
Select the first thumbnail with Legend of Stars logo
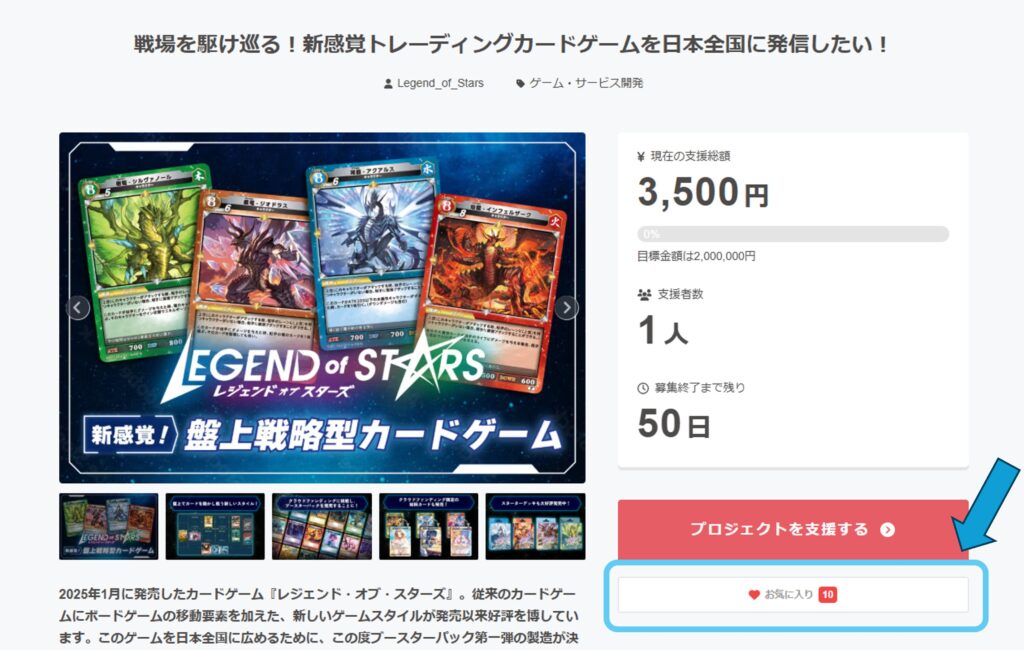tap(109, 527)
